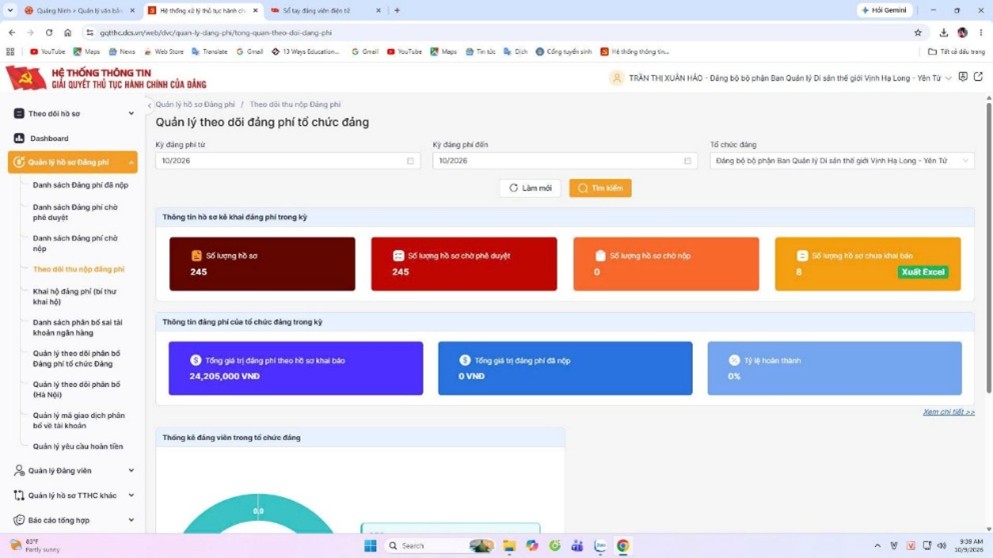Reload the page with the refresh icon
Viewport: 993px width, 558px height.
point(49,32)
